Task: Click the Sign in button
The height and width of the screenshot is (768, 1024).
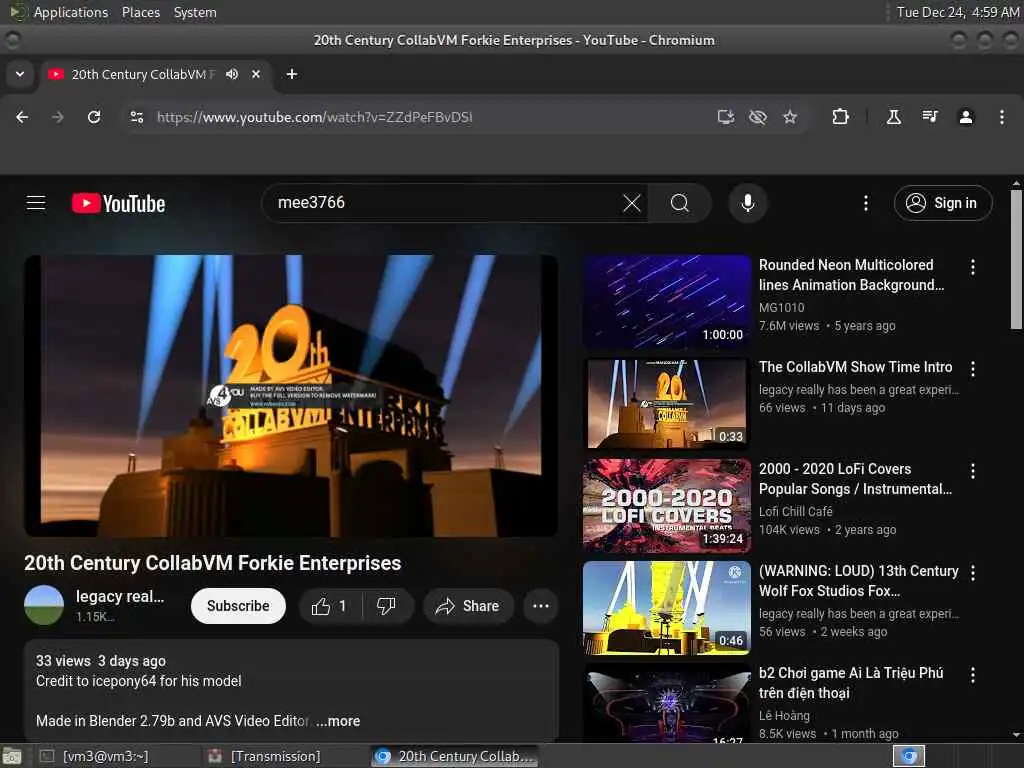Action: pyautogui.click(x=942, y=203)
